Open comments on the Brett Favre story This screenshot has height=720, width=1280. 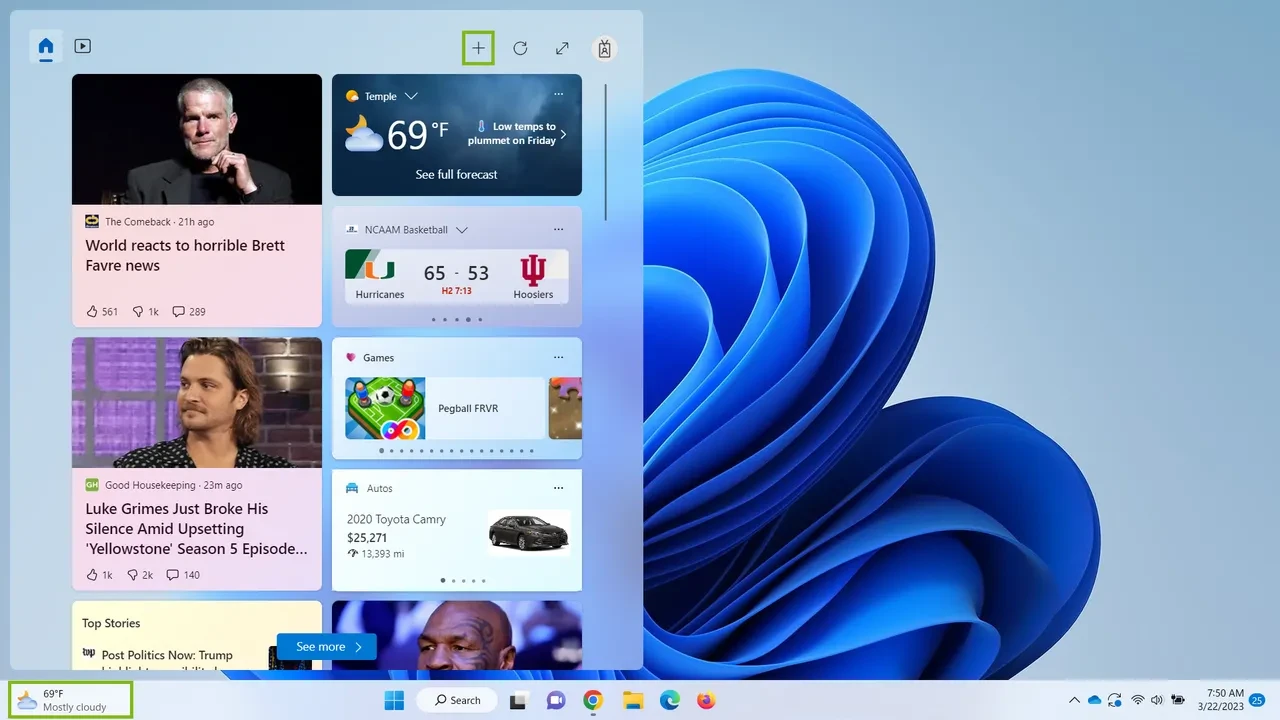point(179,311)
